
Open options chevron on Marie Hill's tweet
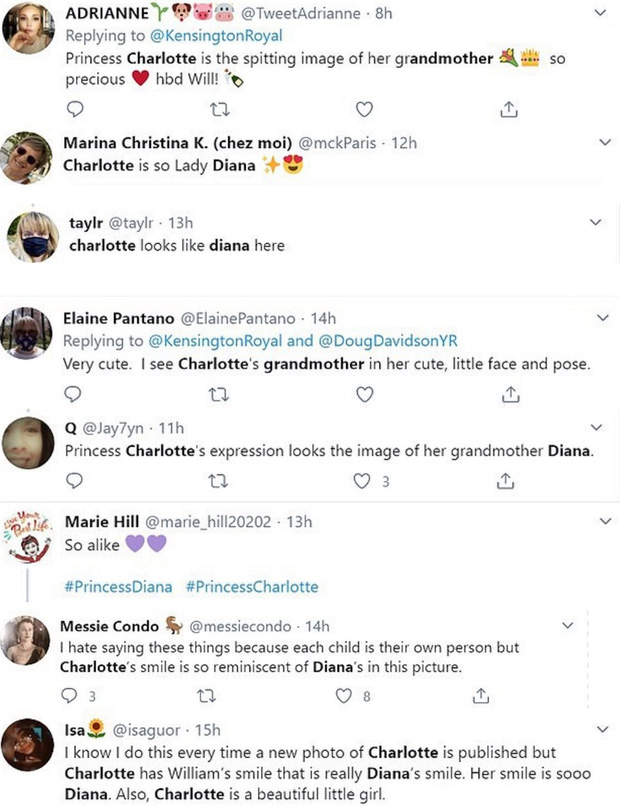[x=601, y=522]
